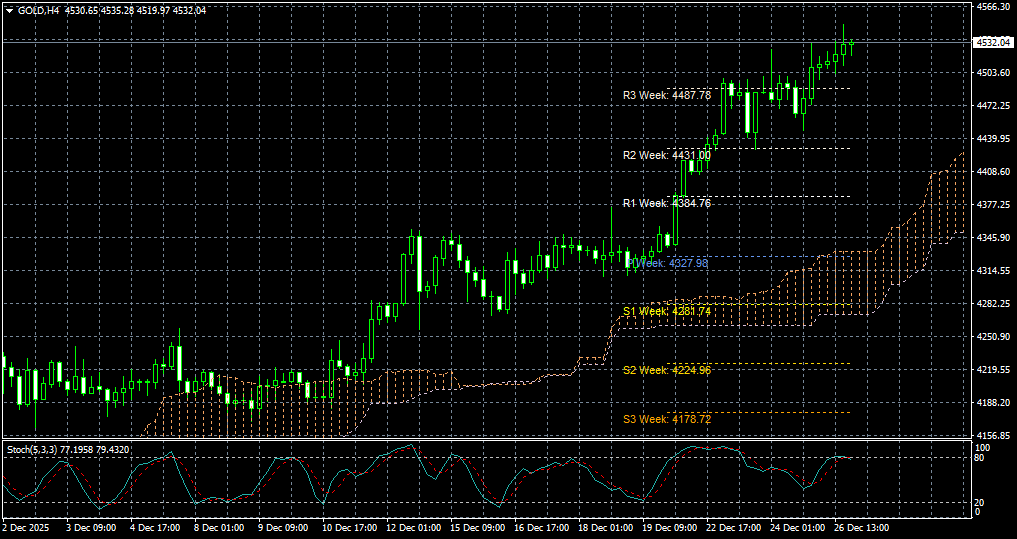Click the 24 Dec 01:00 time label
This screenshot has width=1017, height=539.
pyautogui.click(x=798, y=529)
